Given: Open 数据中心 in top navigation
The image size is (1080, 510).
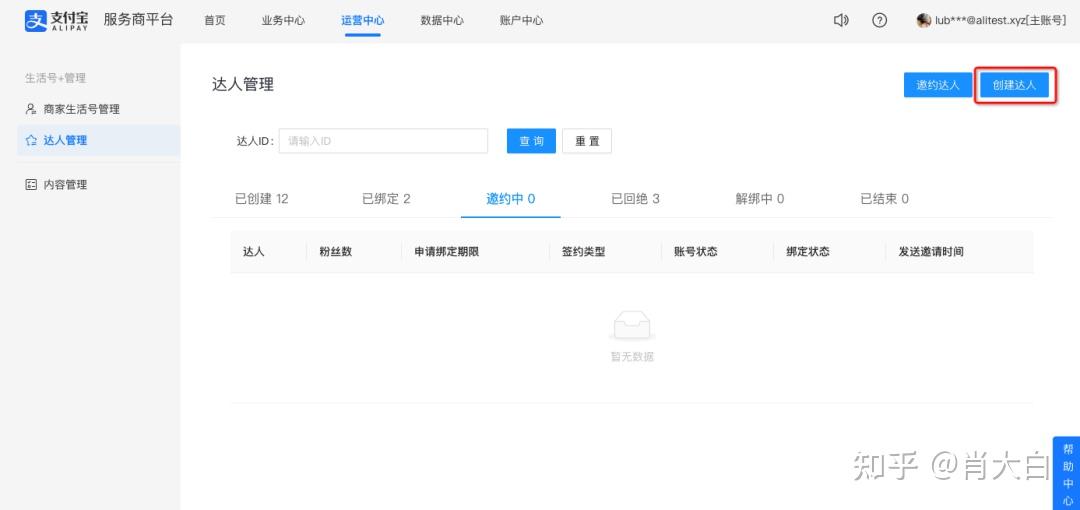Looking at the screenshot, I should [x=442, y=21].
